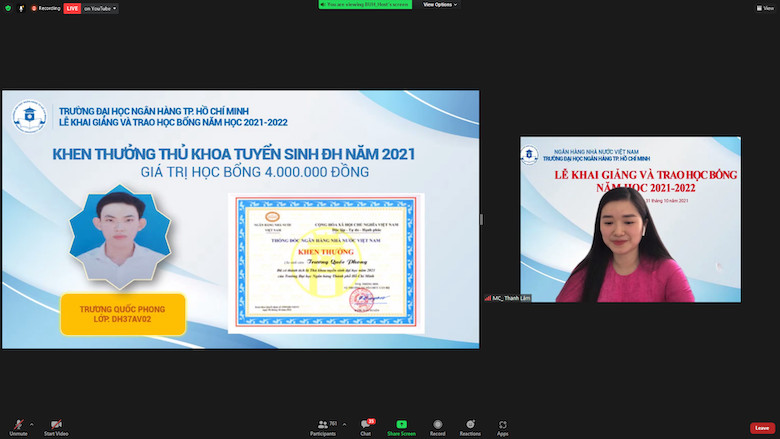Switch layout using the View button
This screenshot has width=780, height=439.
764,8
